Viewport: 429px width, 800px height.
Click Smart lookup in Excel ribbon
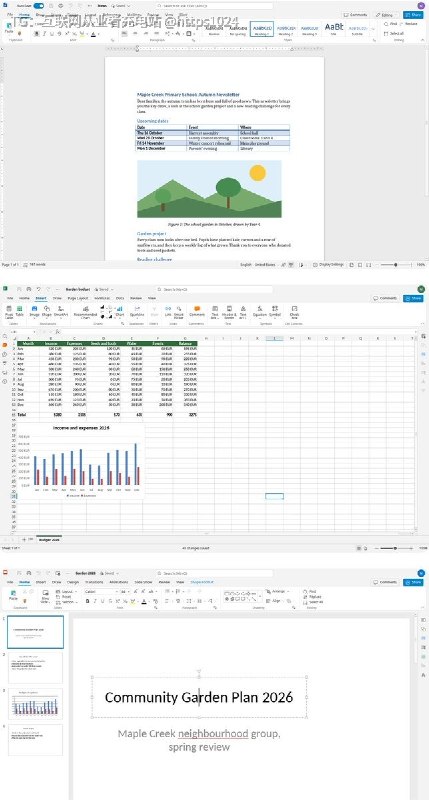(179, 312)
